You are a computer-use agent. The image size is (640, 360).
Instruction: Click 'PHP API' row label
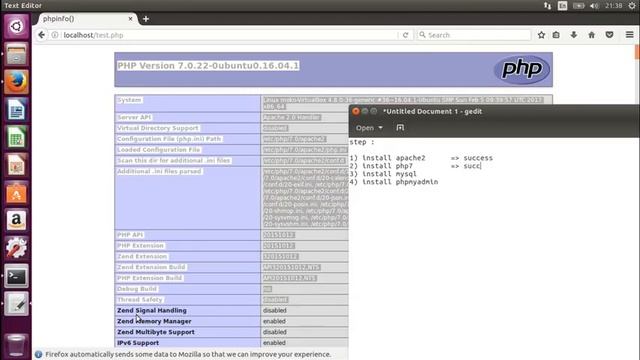pos(130,235)
